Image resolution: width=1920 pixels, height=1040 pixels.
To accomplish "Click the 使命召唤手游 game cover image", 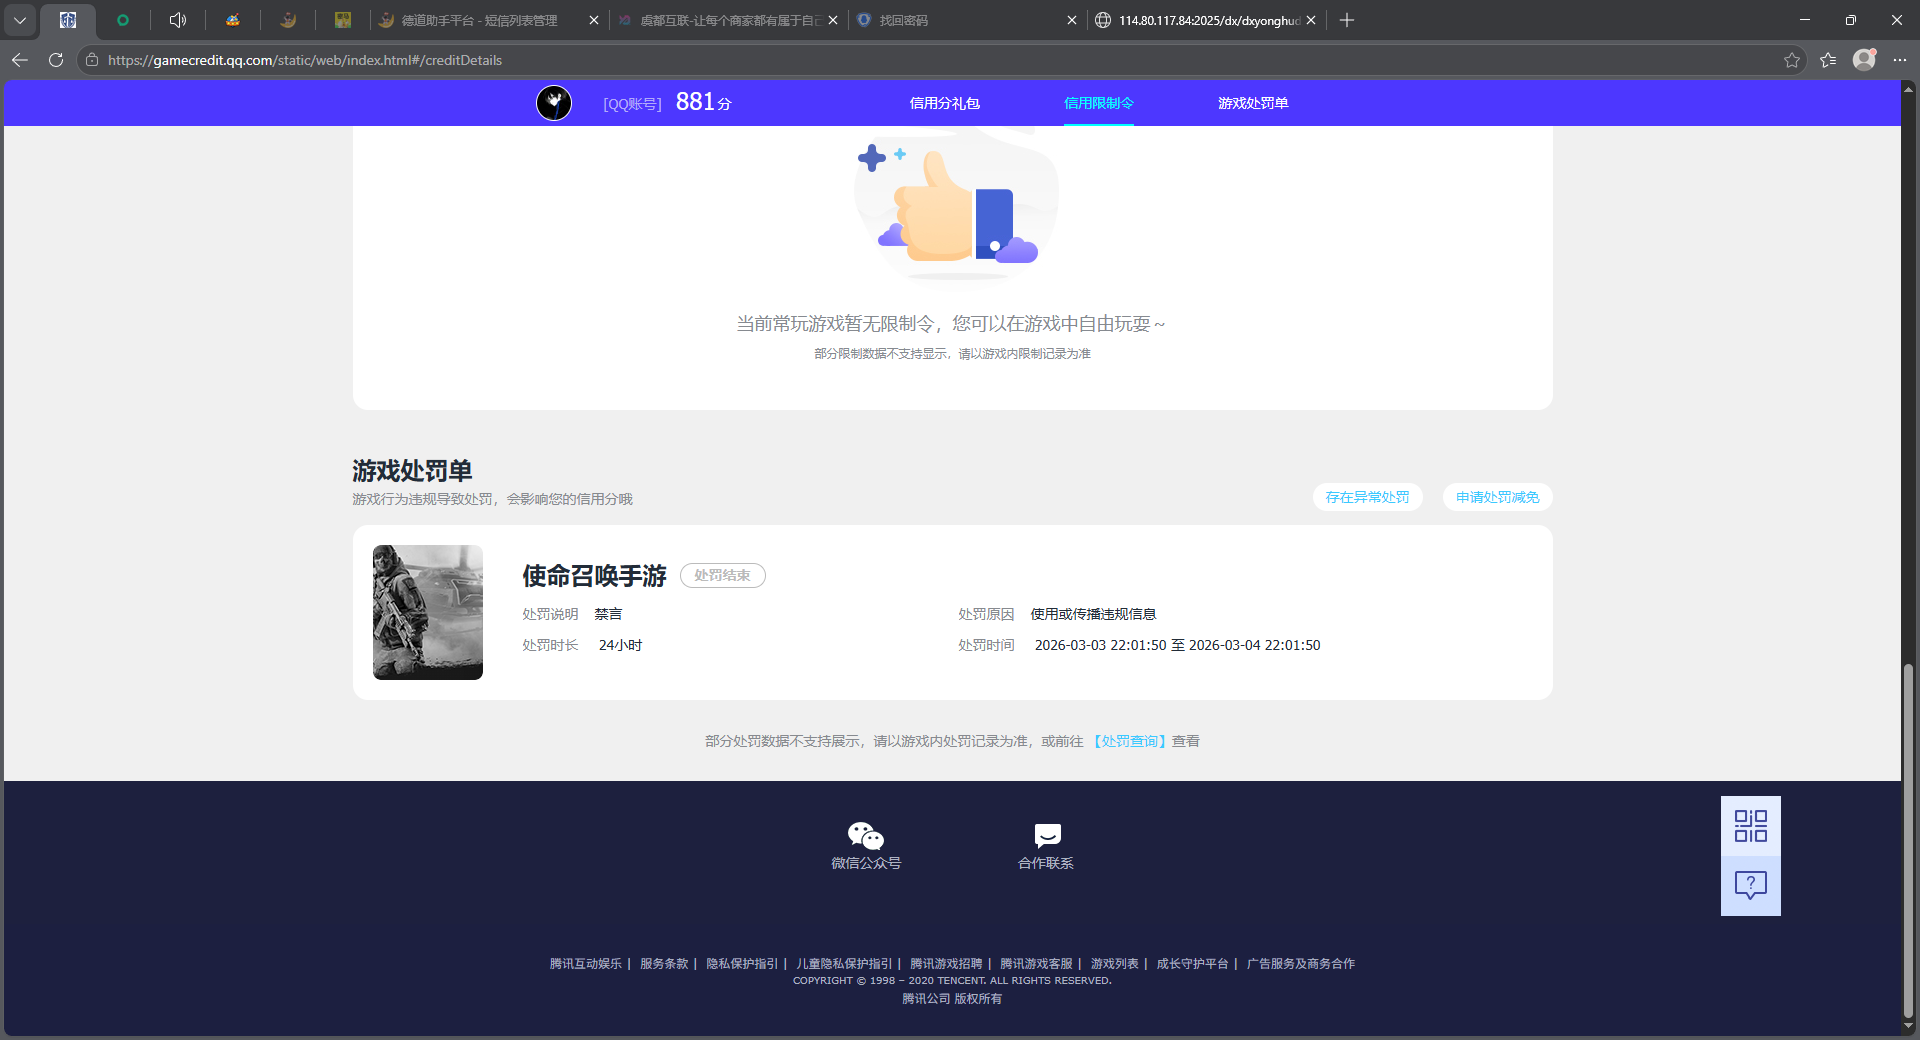I will tap(428, 612).
